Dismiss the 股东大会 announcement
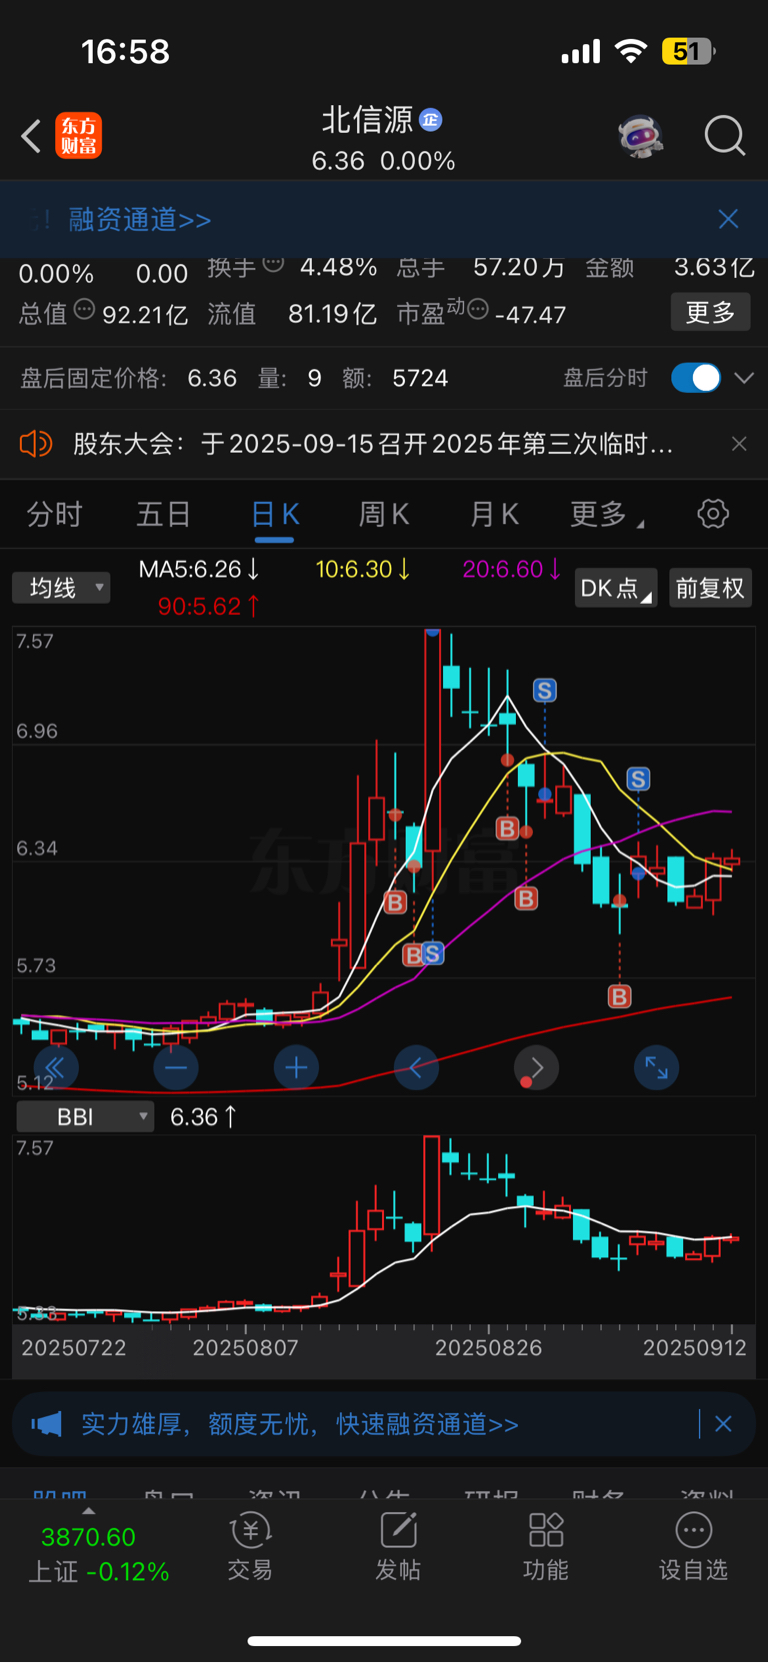Viewport: 768px width, 1663px height. tap(739, 443)
